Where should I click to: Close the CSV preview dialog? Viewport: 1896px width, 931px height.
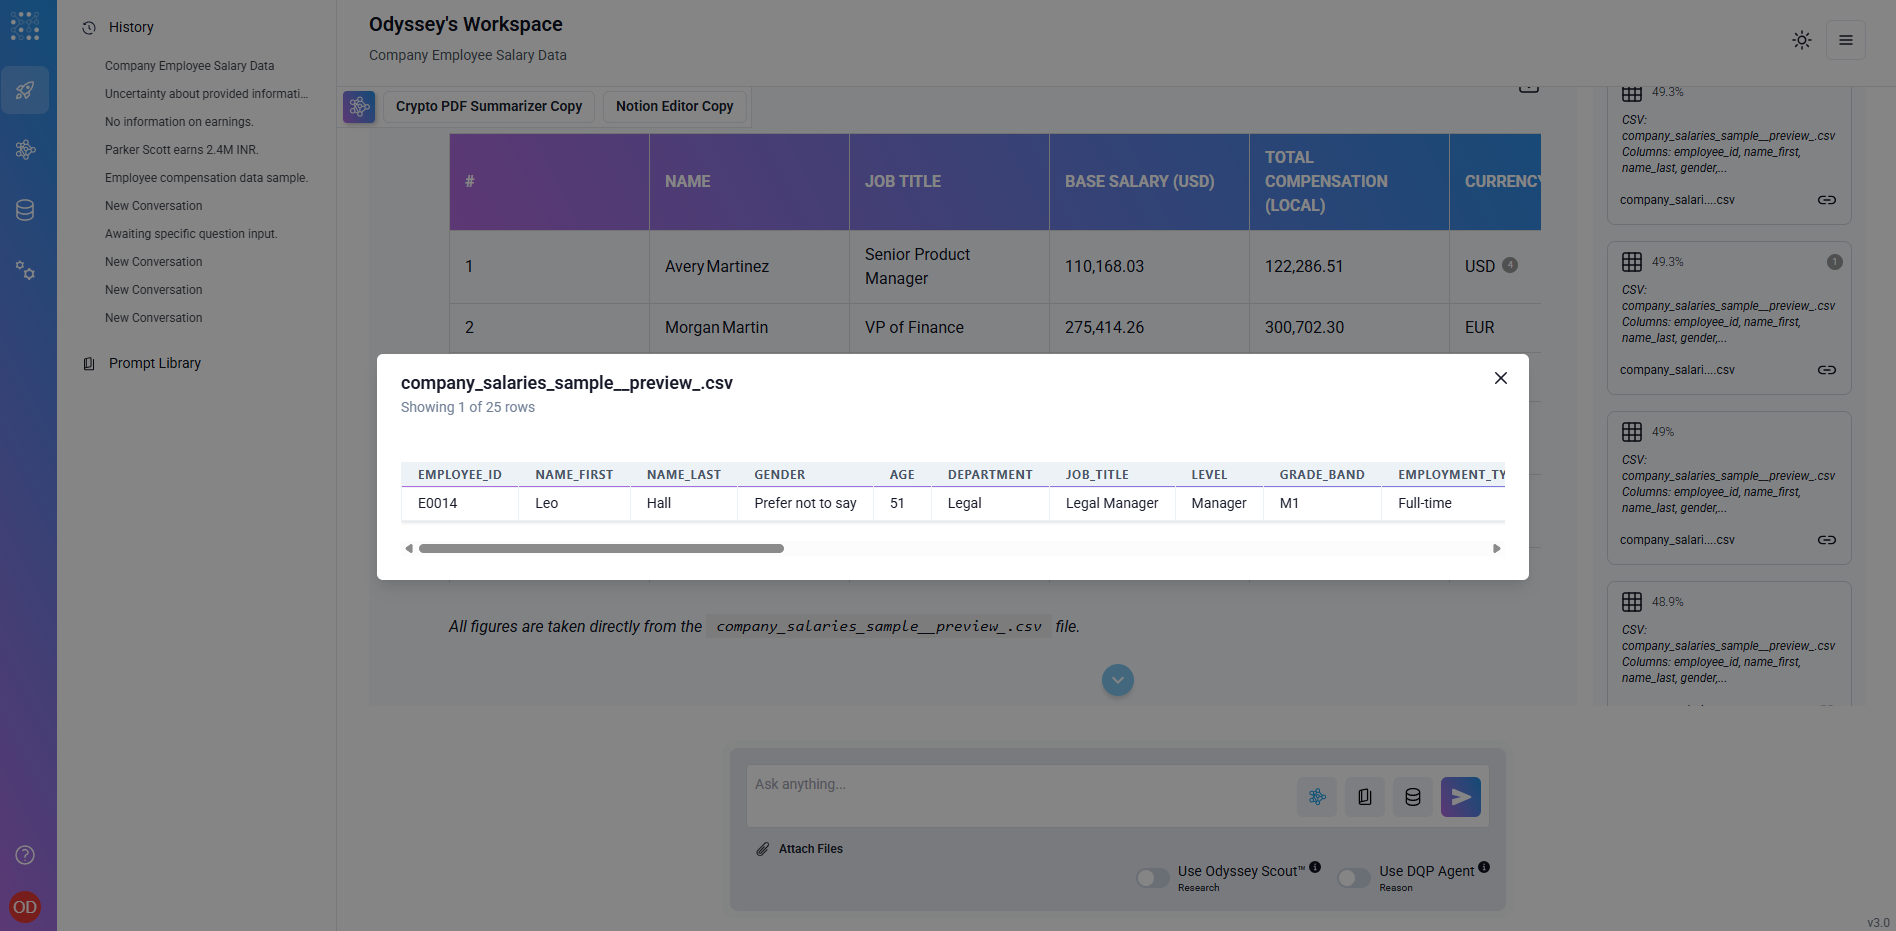(1500, 378)
